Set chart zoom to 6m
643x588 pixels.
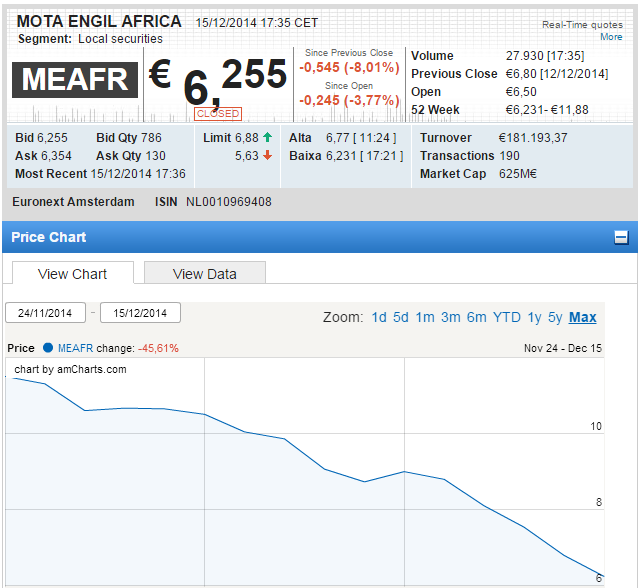coord(477,317)
